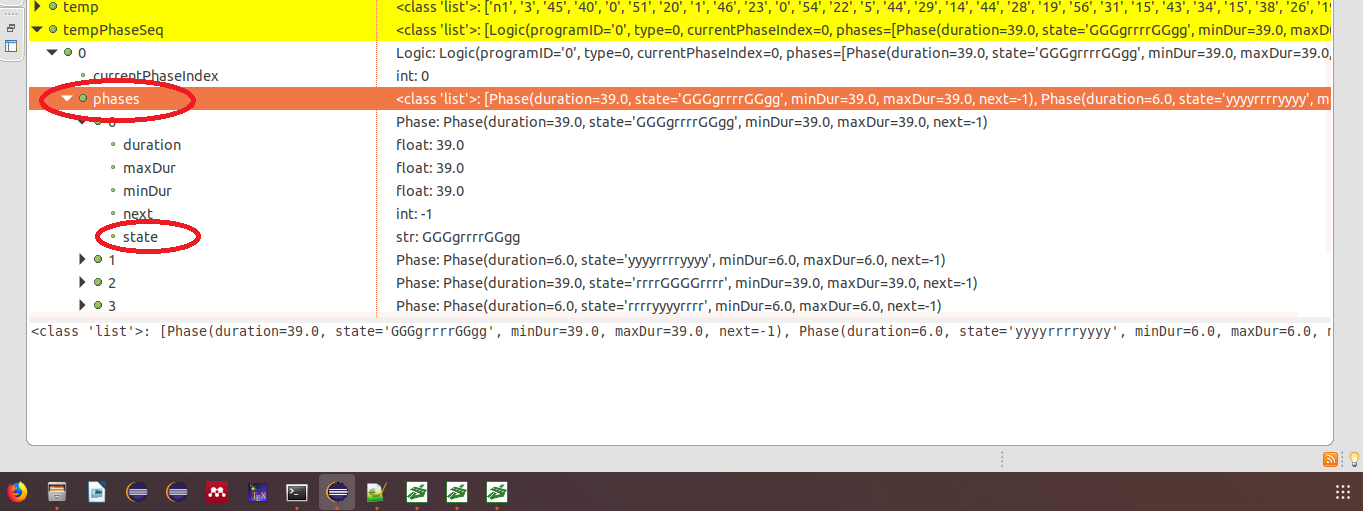
Task: Expand phase element 2
Action: coord(83,283)
